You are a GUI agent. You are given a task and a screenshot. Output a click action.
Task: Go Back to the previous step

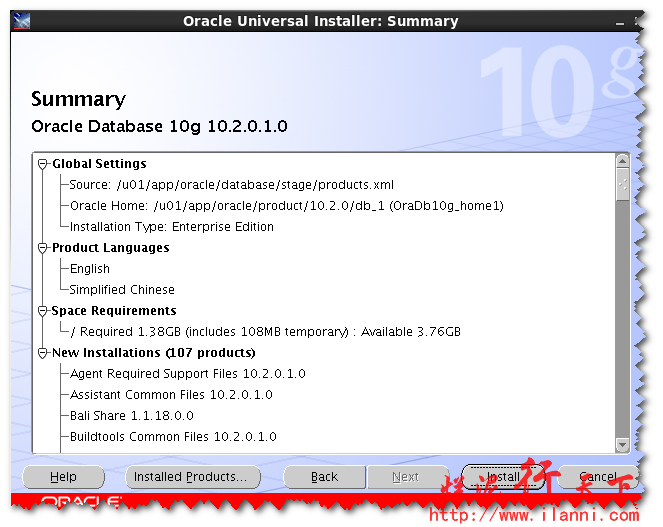324,477
